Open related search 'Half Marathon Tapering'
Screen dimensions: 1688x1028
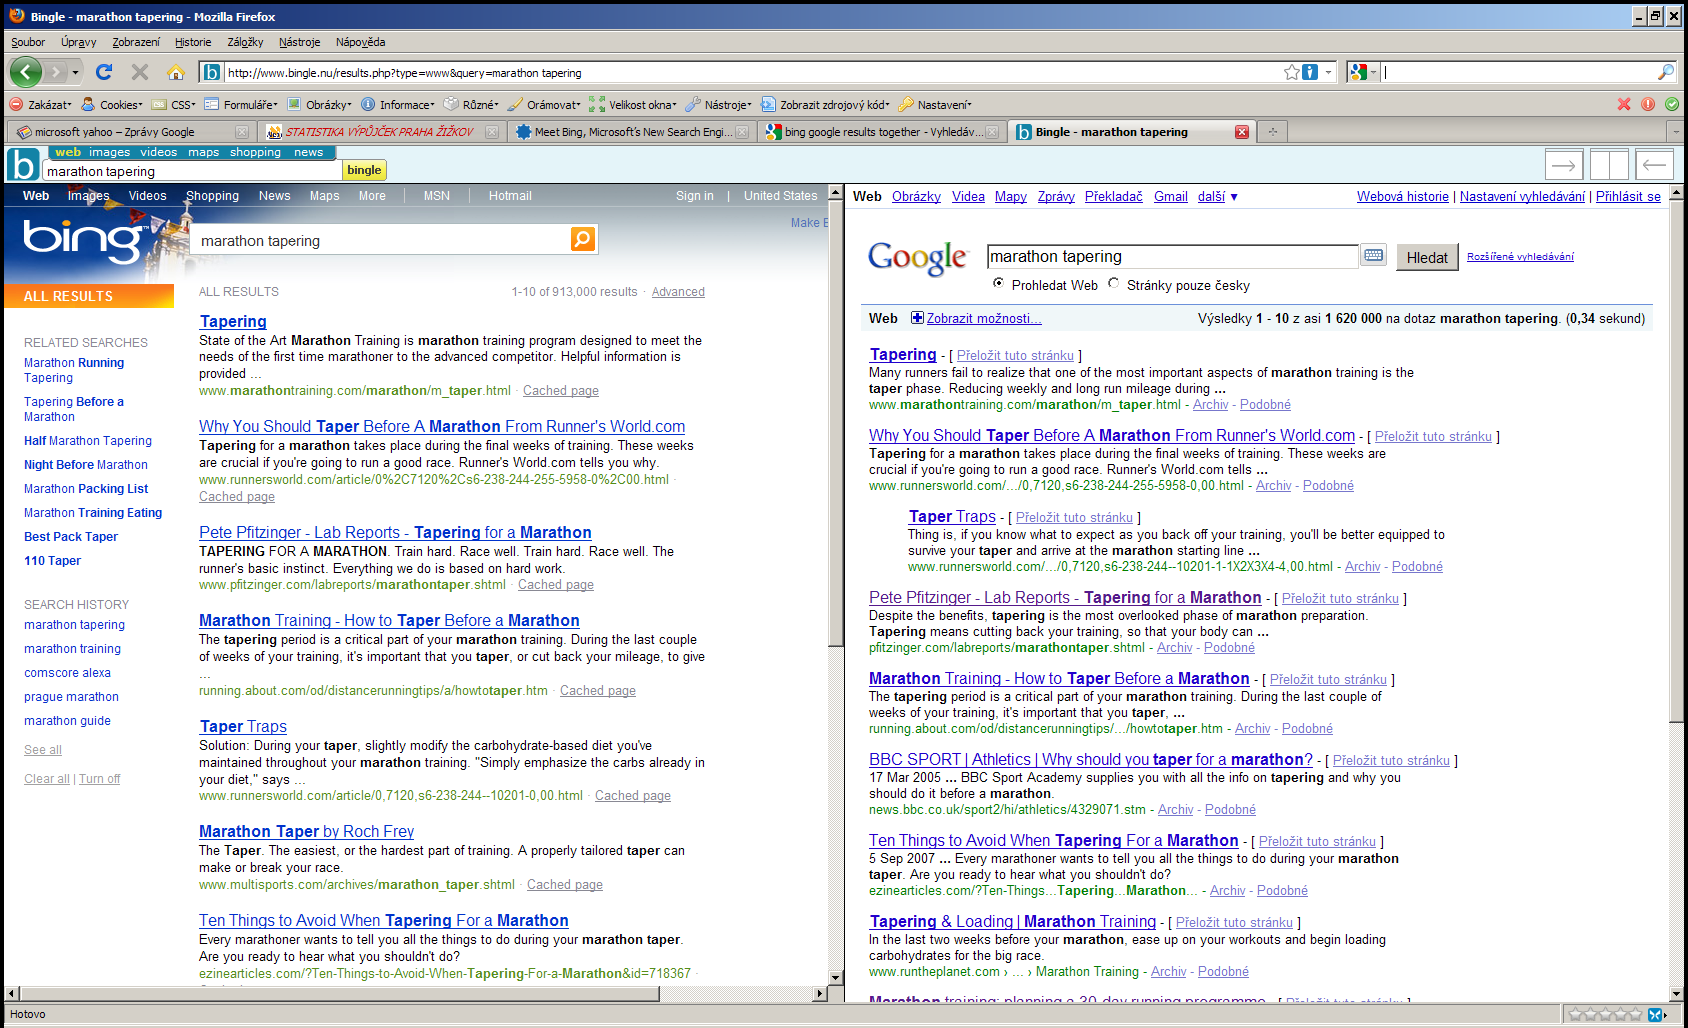point(88,441)
